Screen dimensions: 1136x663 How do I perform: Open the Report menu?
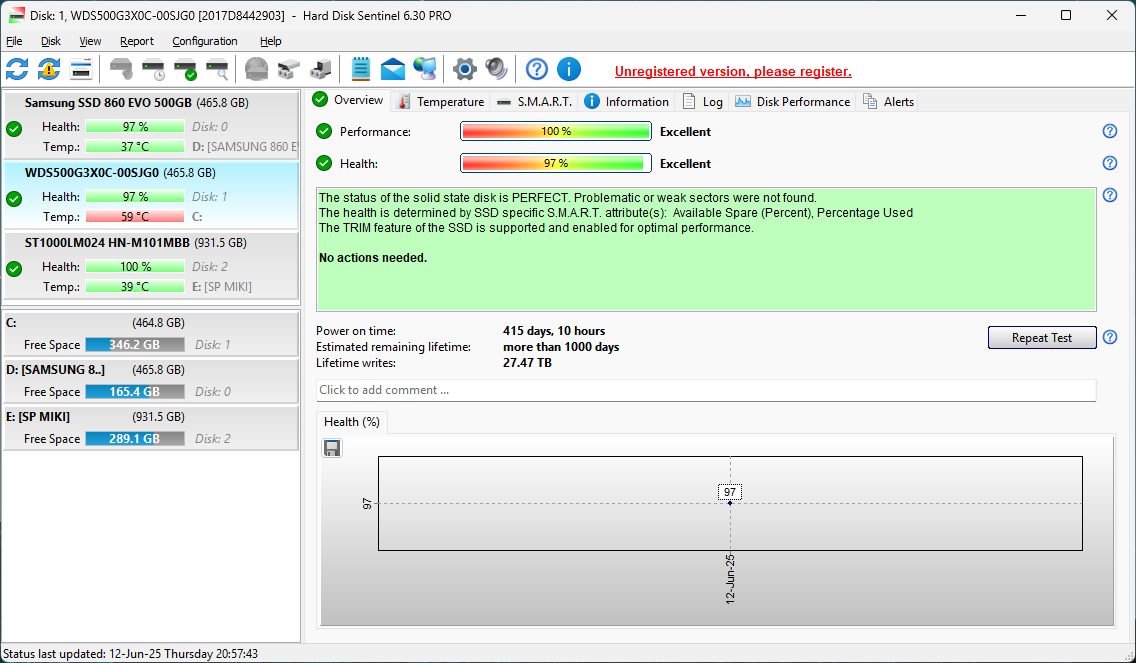(x=137, y=41)
